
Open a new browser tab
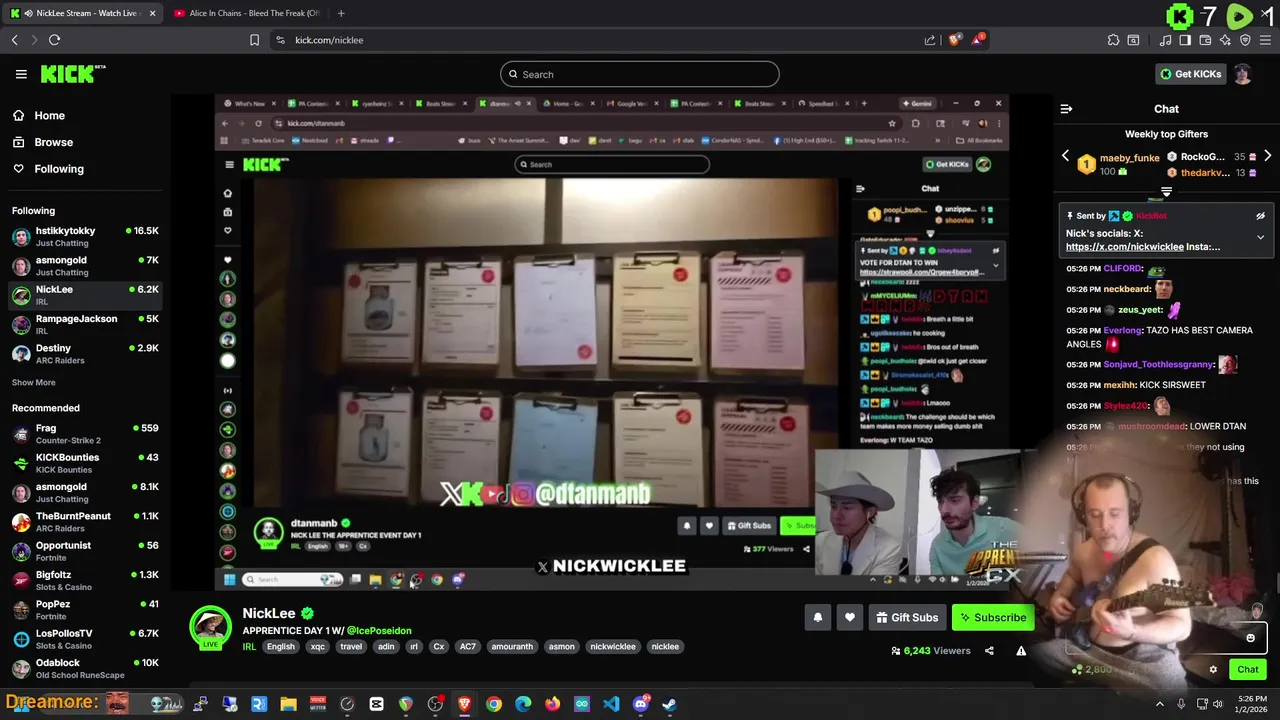(341, 13)
